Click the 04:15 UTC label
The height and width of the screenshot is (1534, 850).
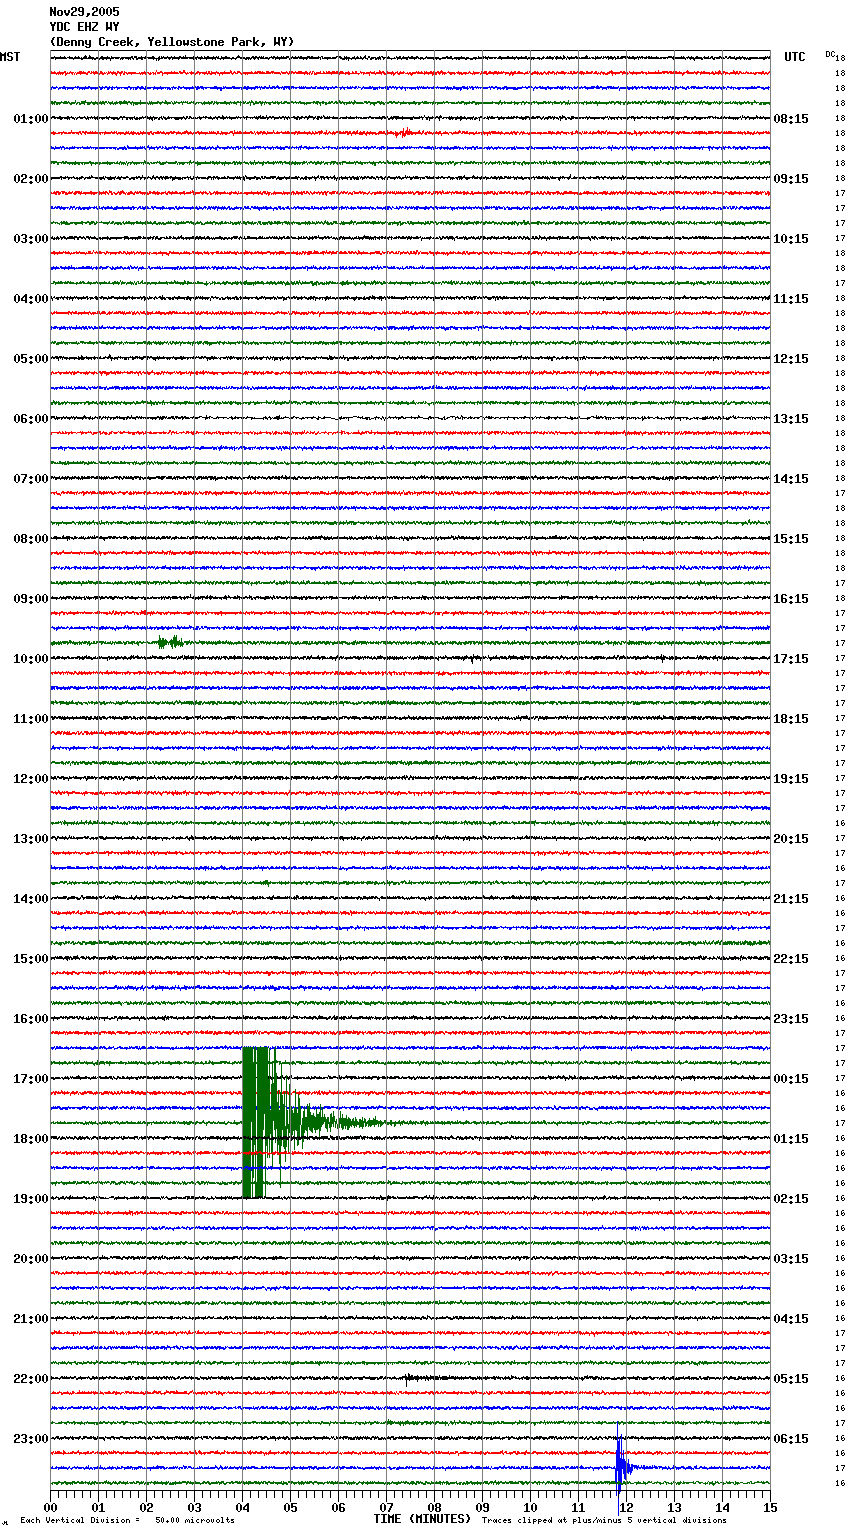click(791, 1319)
